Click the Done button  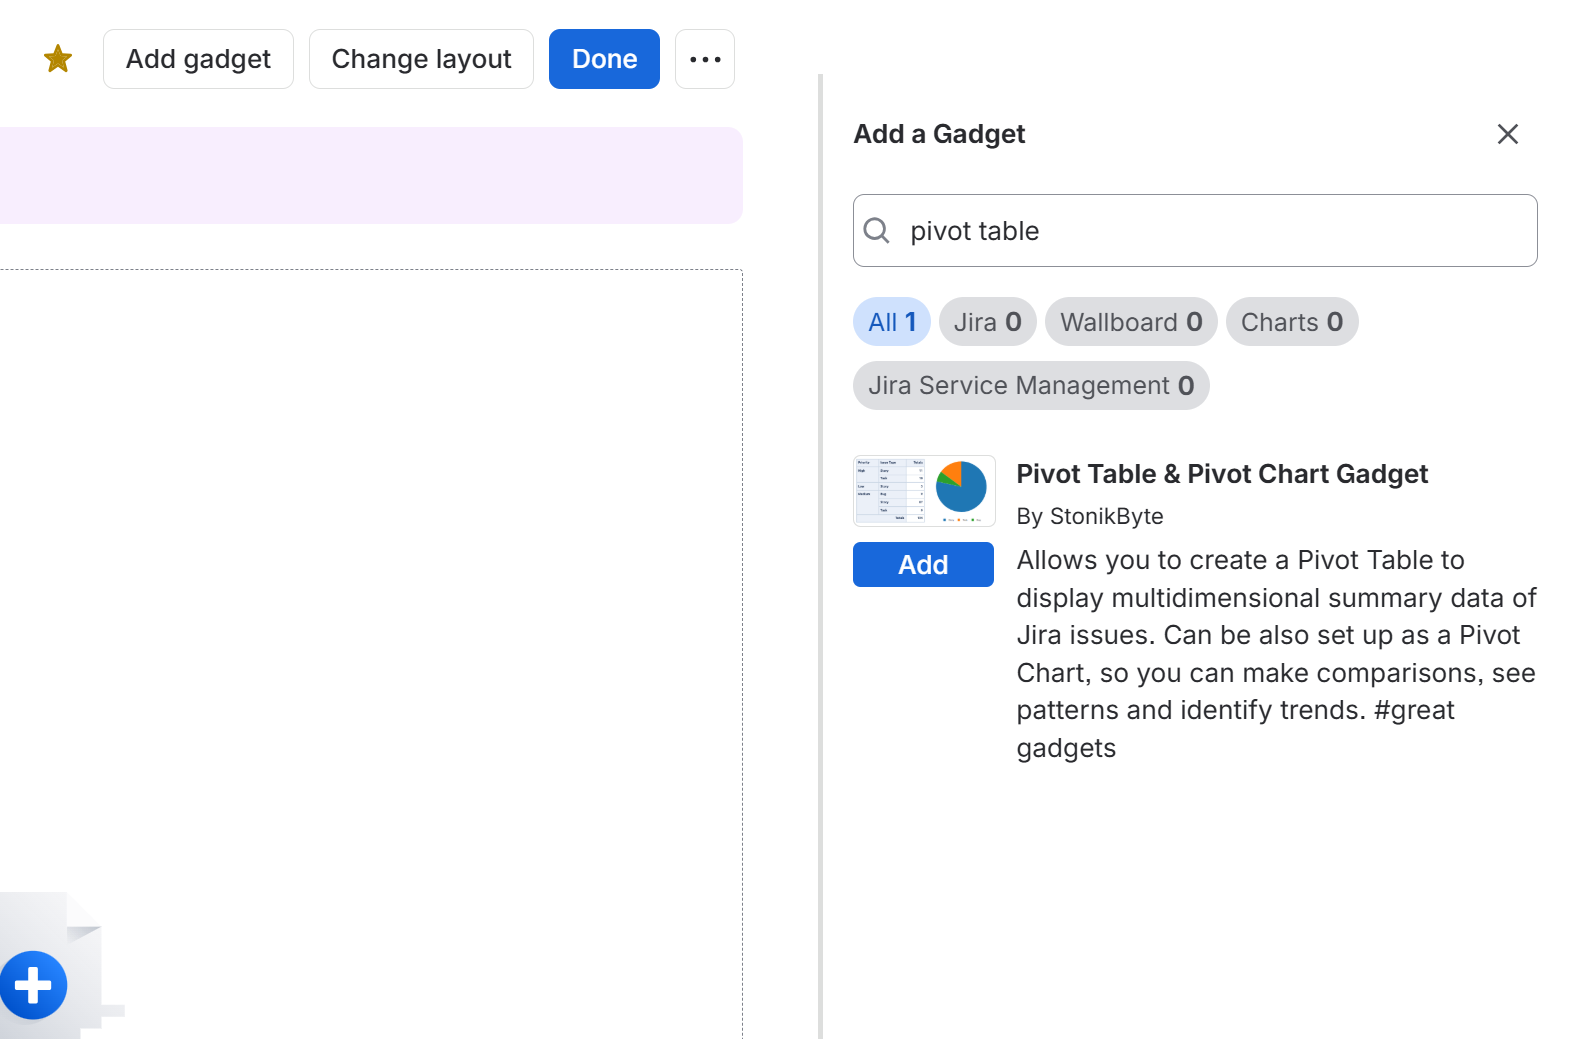coord(604,59)
